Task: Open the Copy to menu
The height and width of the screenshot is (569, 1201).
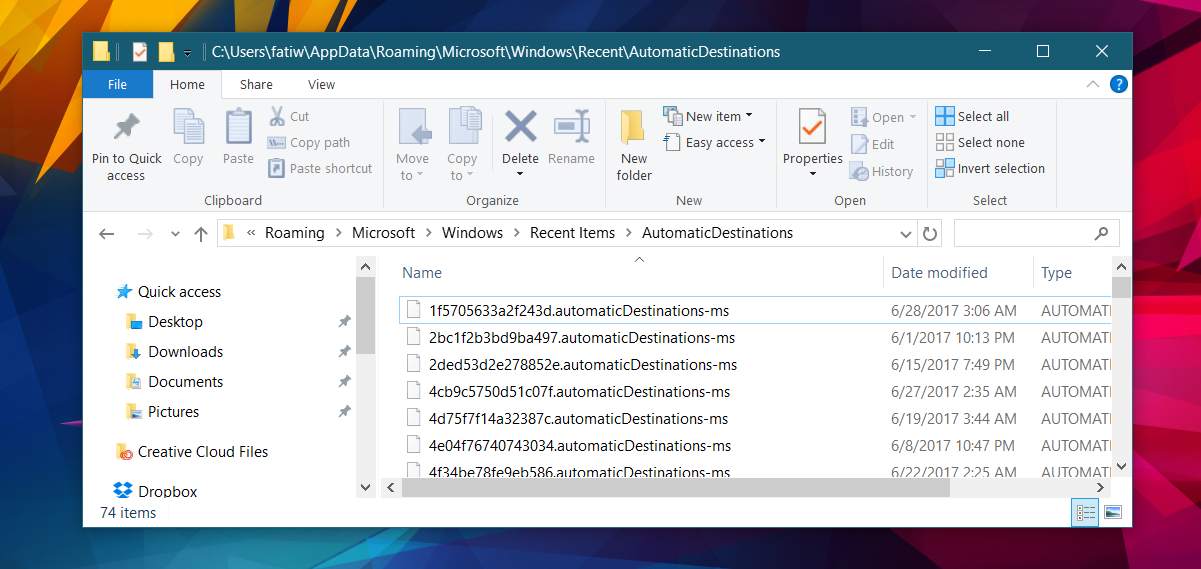Action: coord(462,146)
